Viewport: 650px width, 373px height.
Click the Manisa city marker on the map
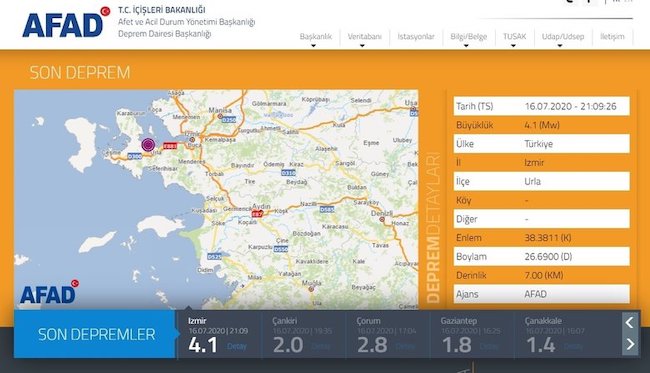[220, 116]
